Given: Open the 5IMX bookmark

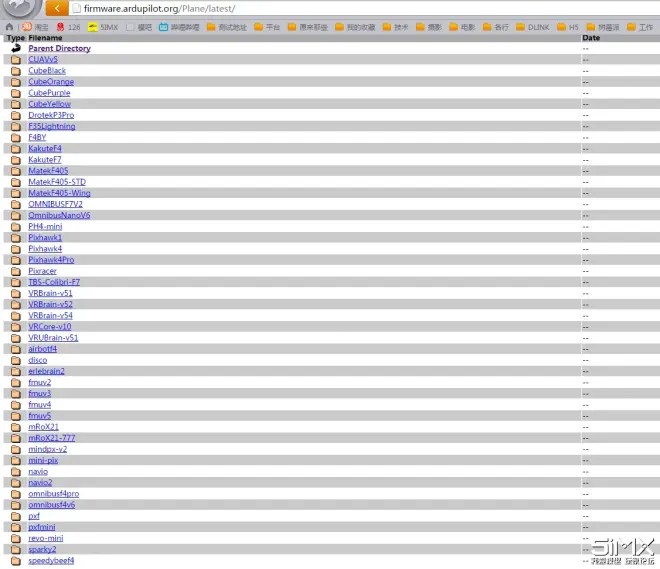Looking at the screenshot, I should coord(103,27).
